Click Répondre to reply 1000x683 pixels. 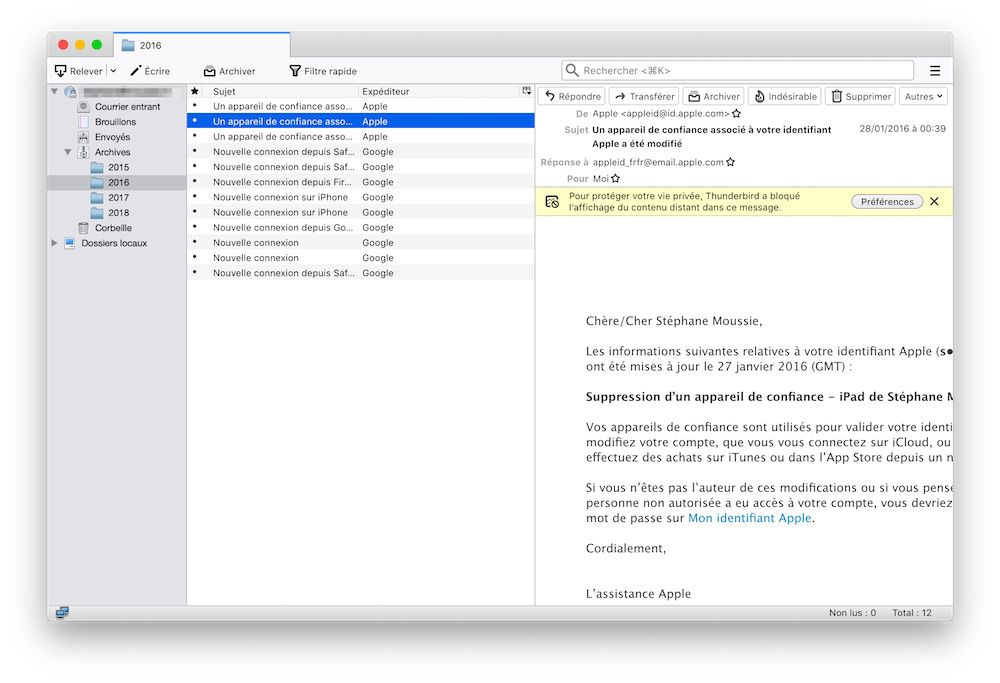pyautogui.click(x=572, y=96)
